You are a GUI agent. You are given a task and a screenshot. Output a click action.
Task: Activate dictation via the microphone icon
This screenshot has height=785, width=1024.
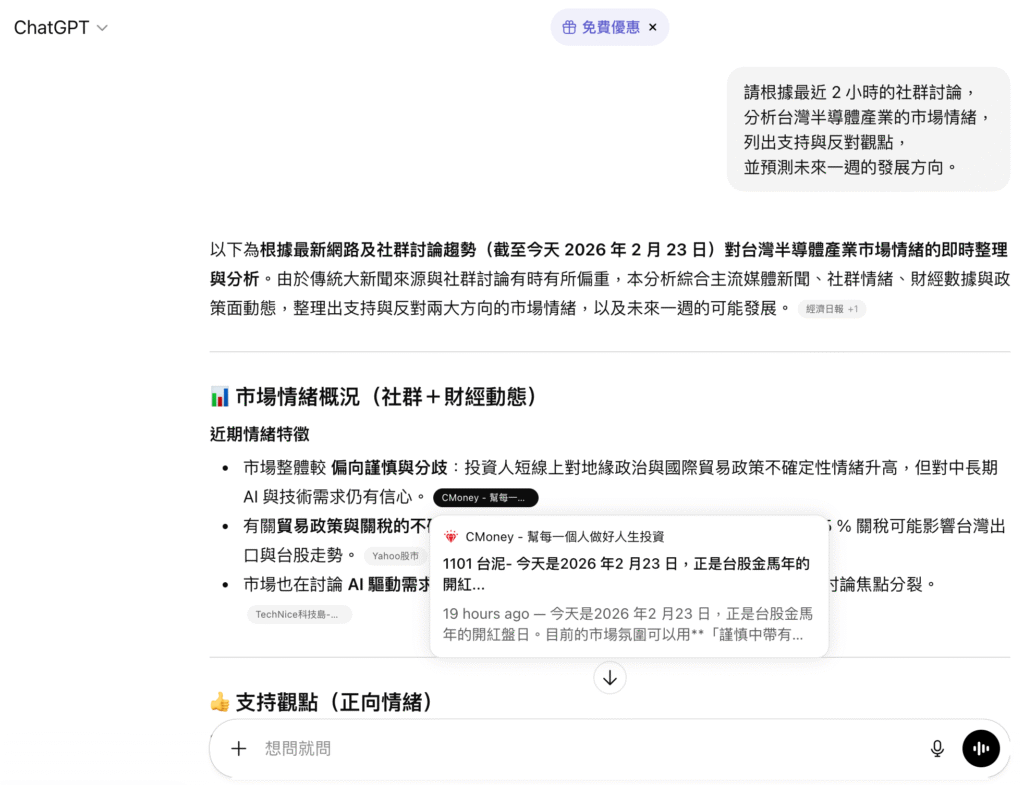coord(936,748)
